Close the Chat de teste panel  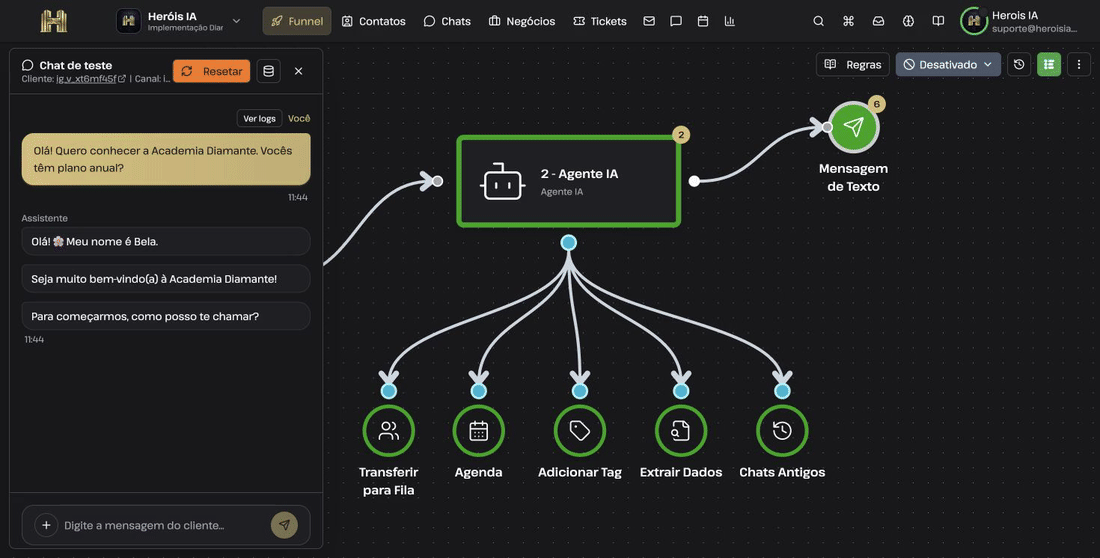pyautogui.click(x=298, y=71)
